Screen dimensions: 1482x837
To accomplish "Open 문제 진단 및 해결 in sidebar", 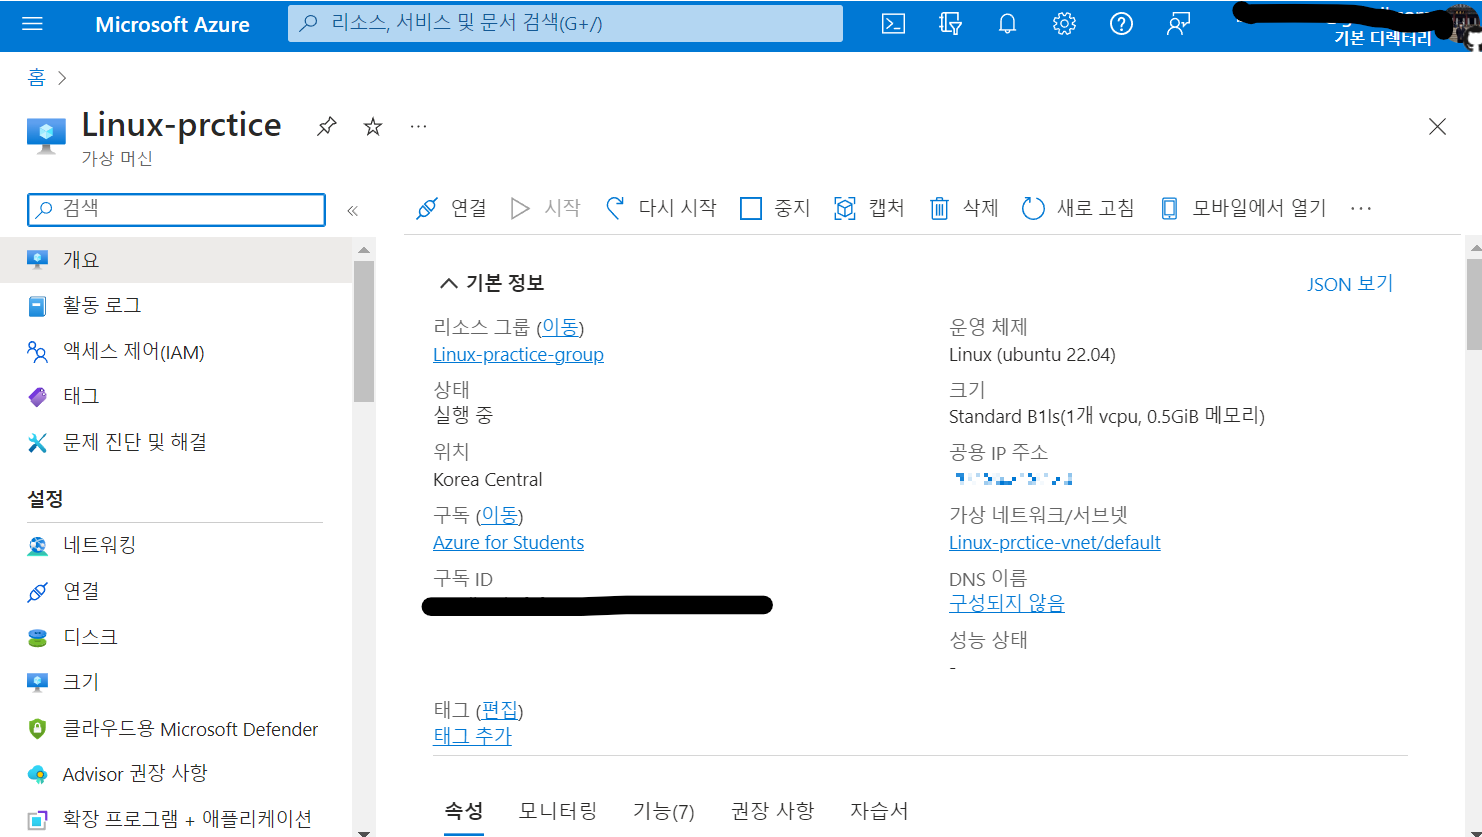I will 176,442.
